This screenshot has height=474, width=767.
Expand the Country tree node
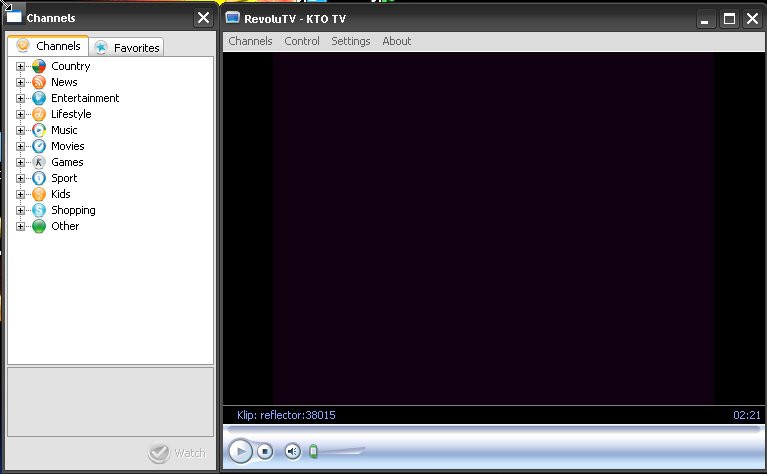click(20, 67)
